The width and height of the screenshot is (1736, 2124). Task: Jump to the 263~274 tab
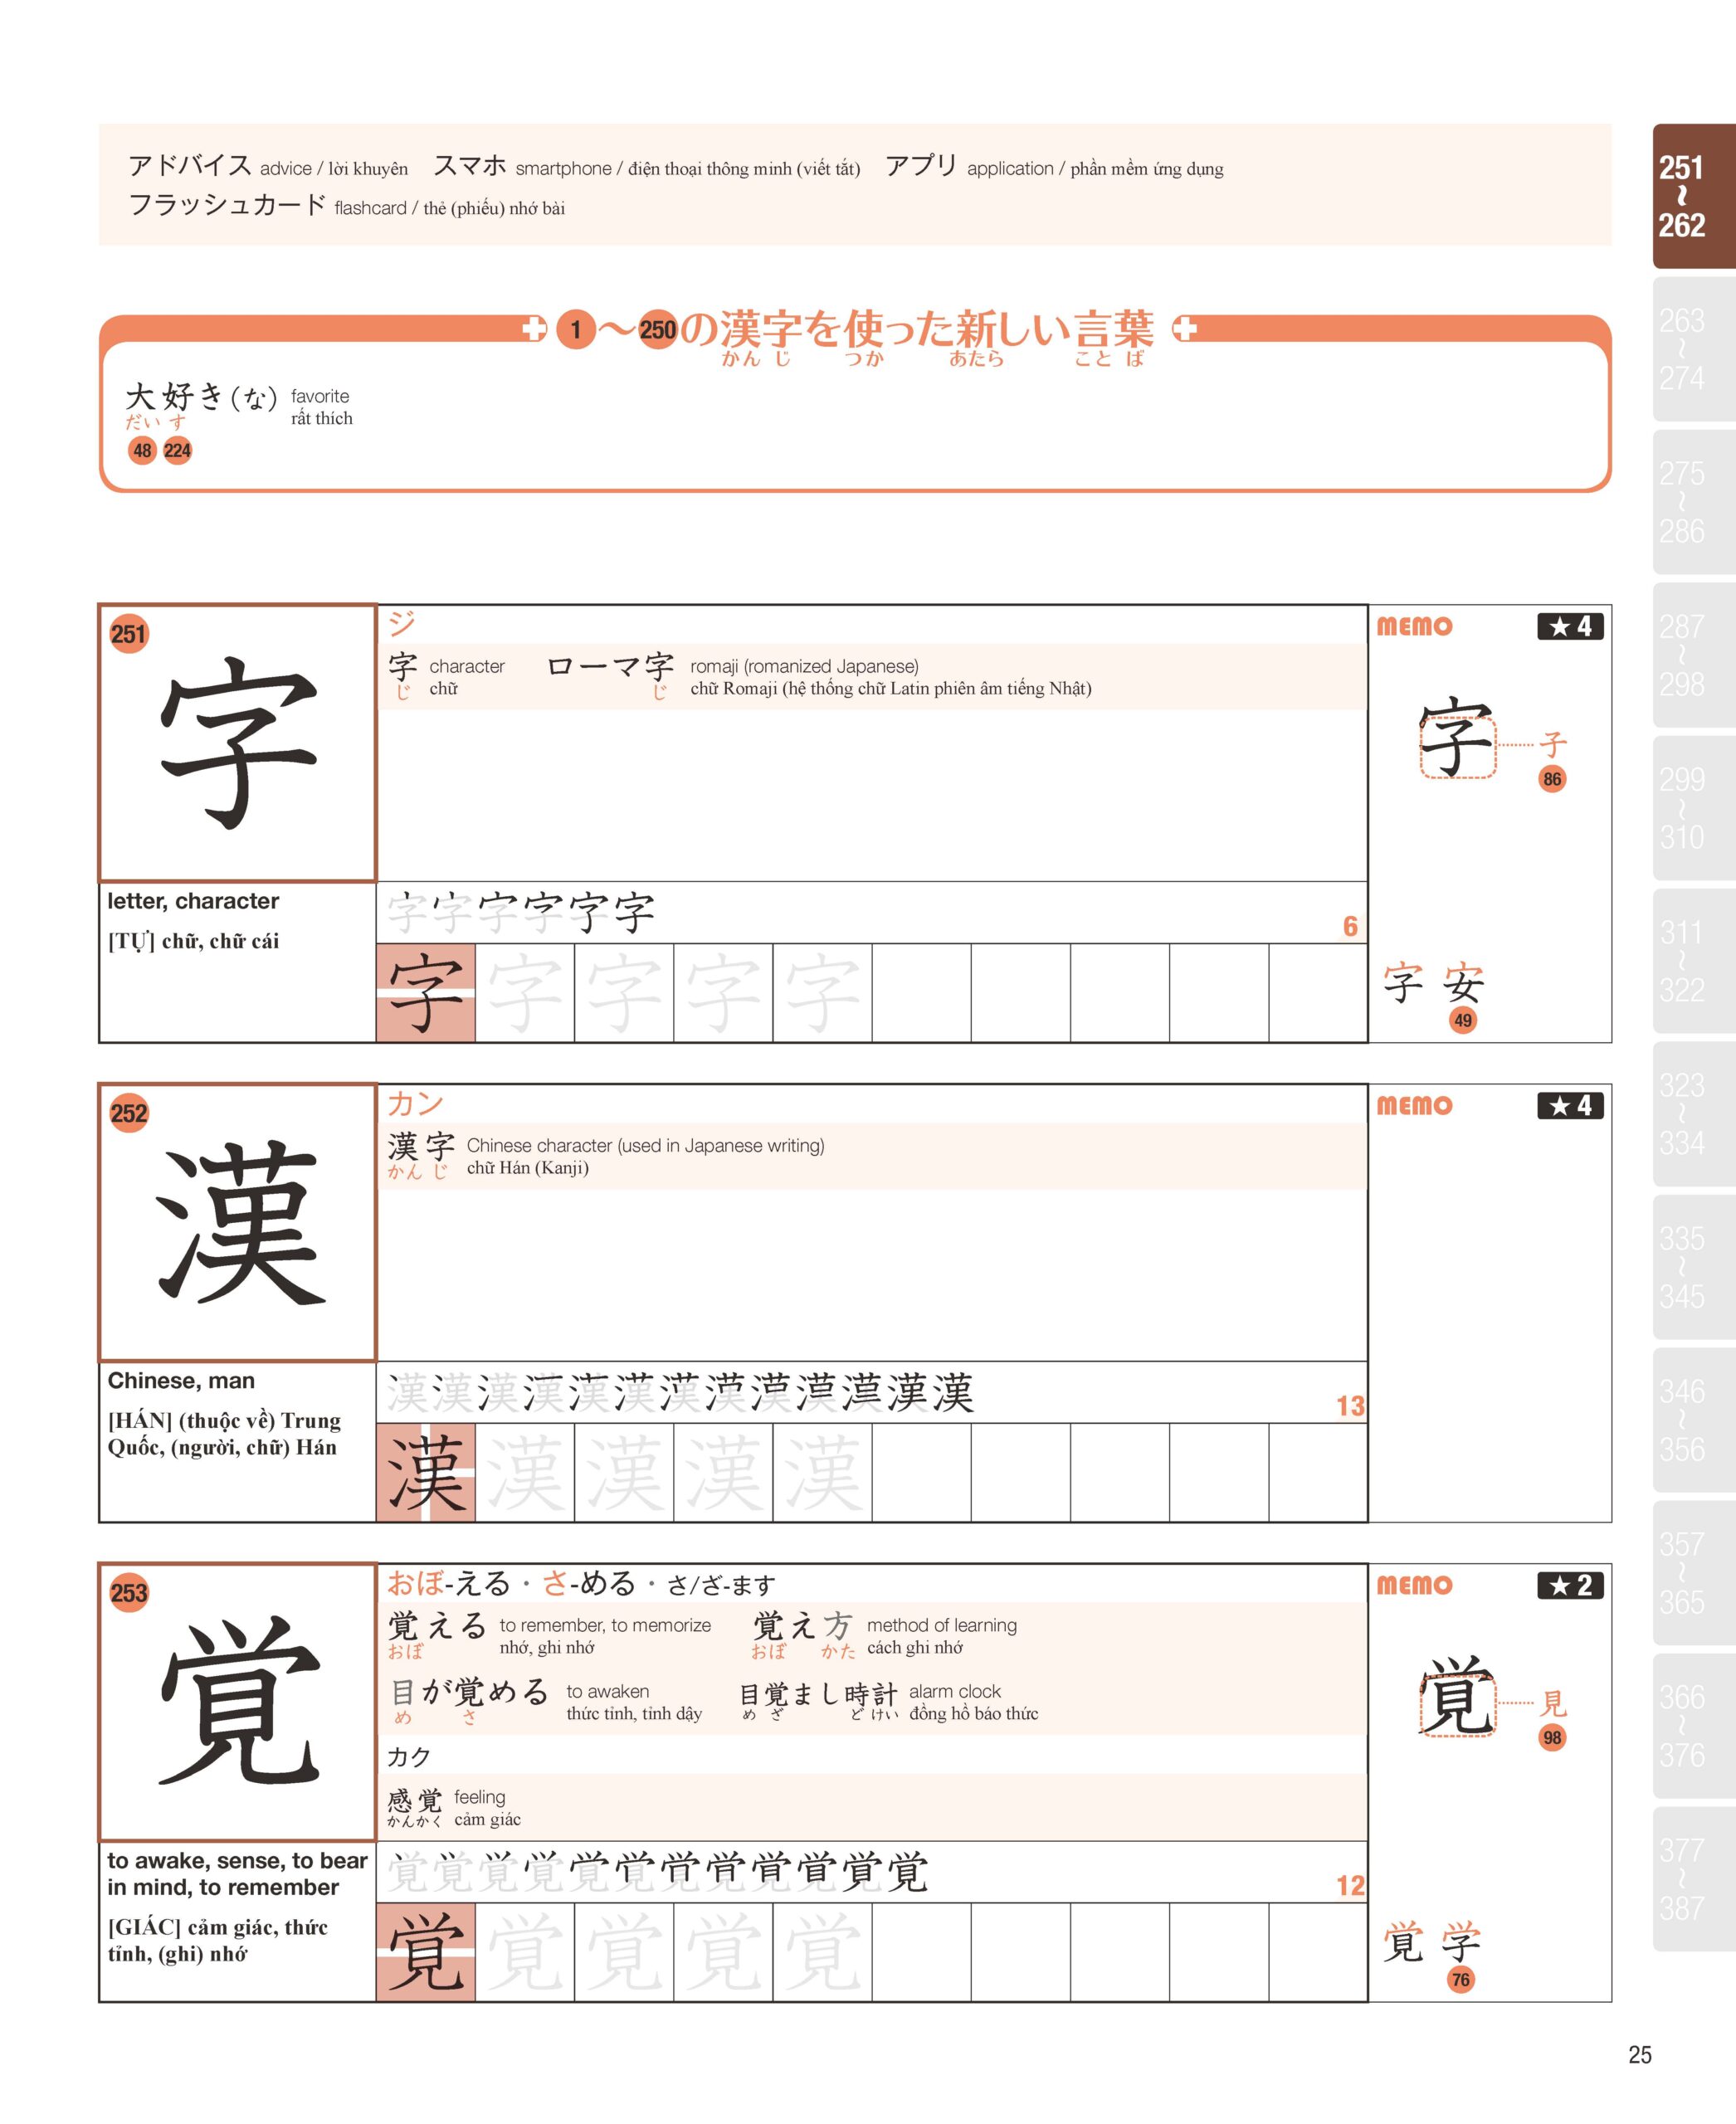[x=1694, y=349]
